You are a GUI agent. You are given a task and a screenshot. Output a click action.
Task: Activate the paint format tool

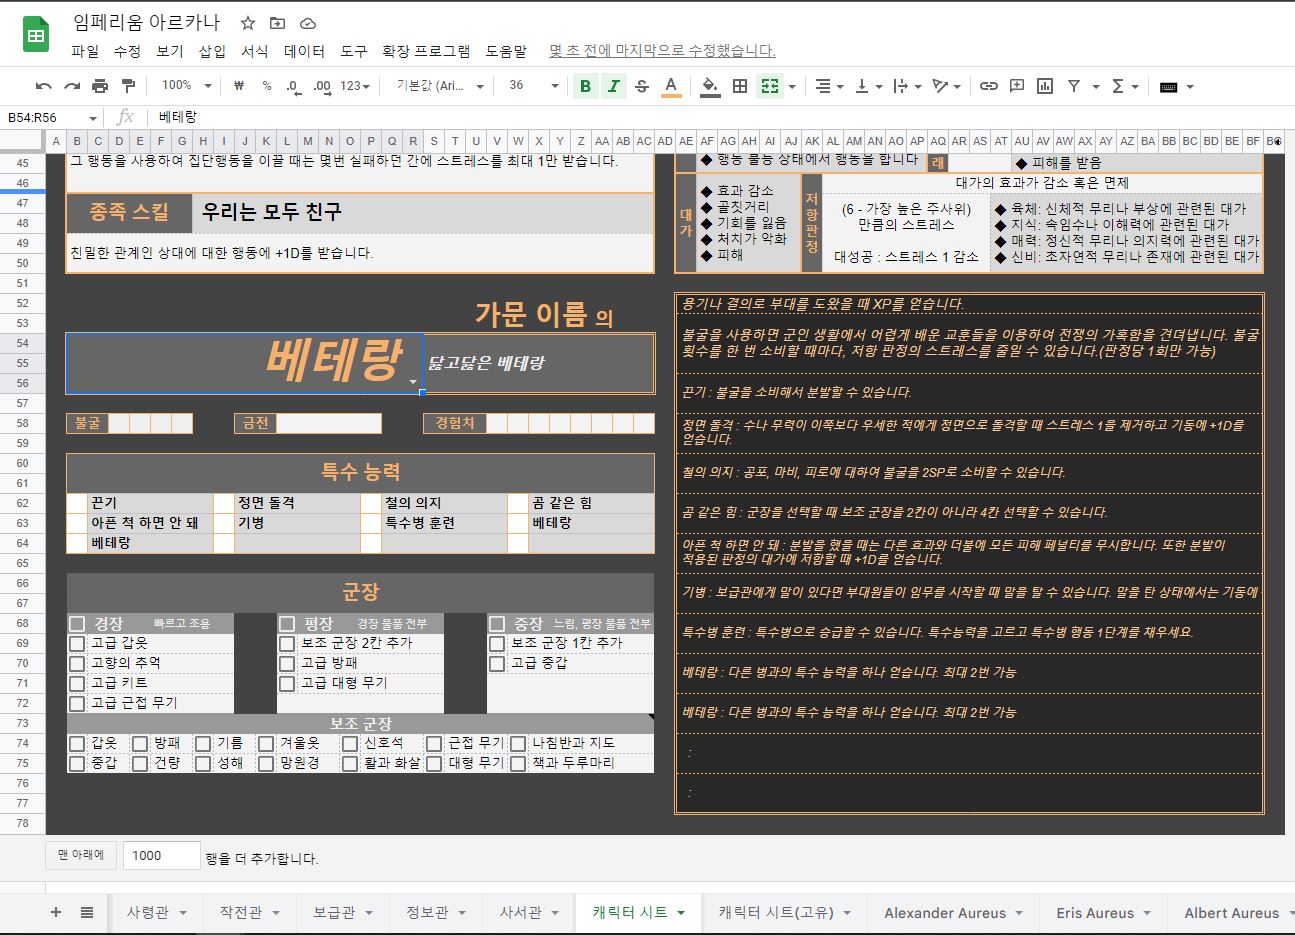pyautogui.click(x=128, y=86)
